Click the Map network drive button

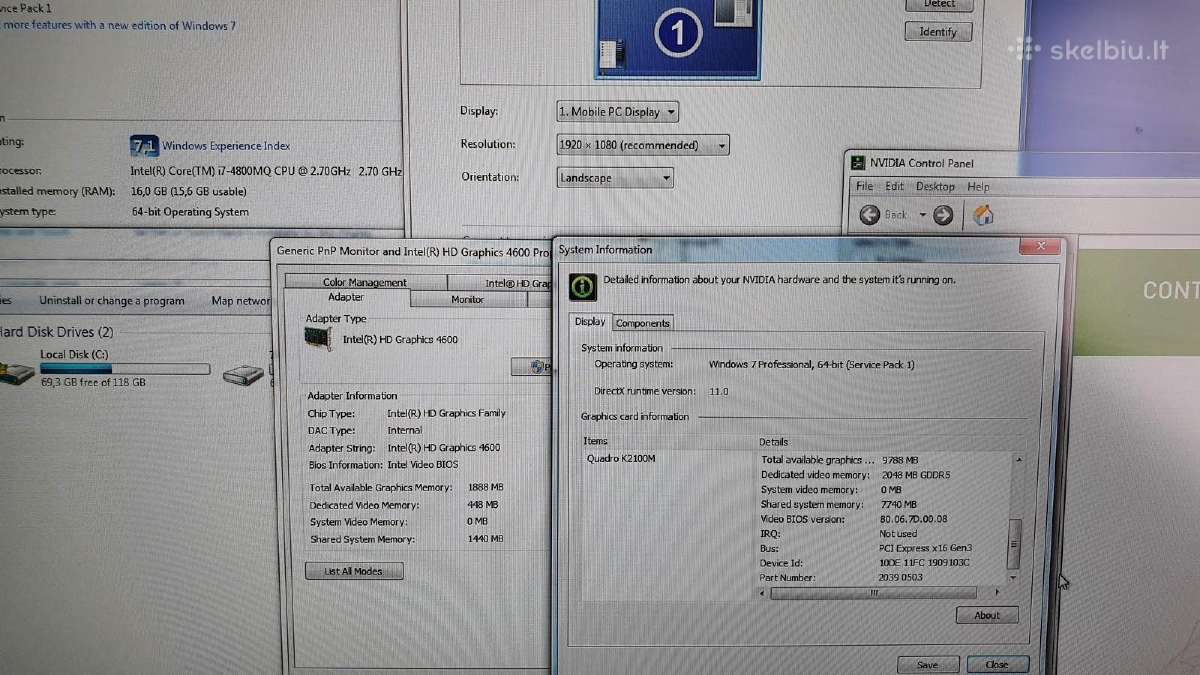[x=241, y=300]
